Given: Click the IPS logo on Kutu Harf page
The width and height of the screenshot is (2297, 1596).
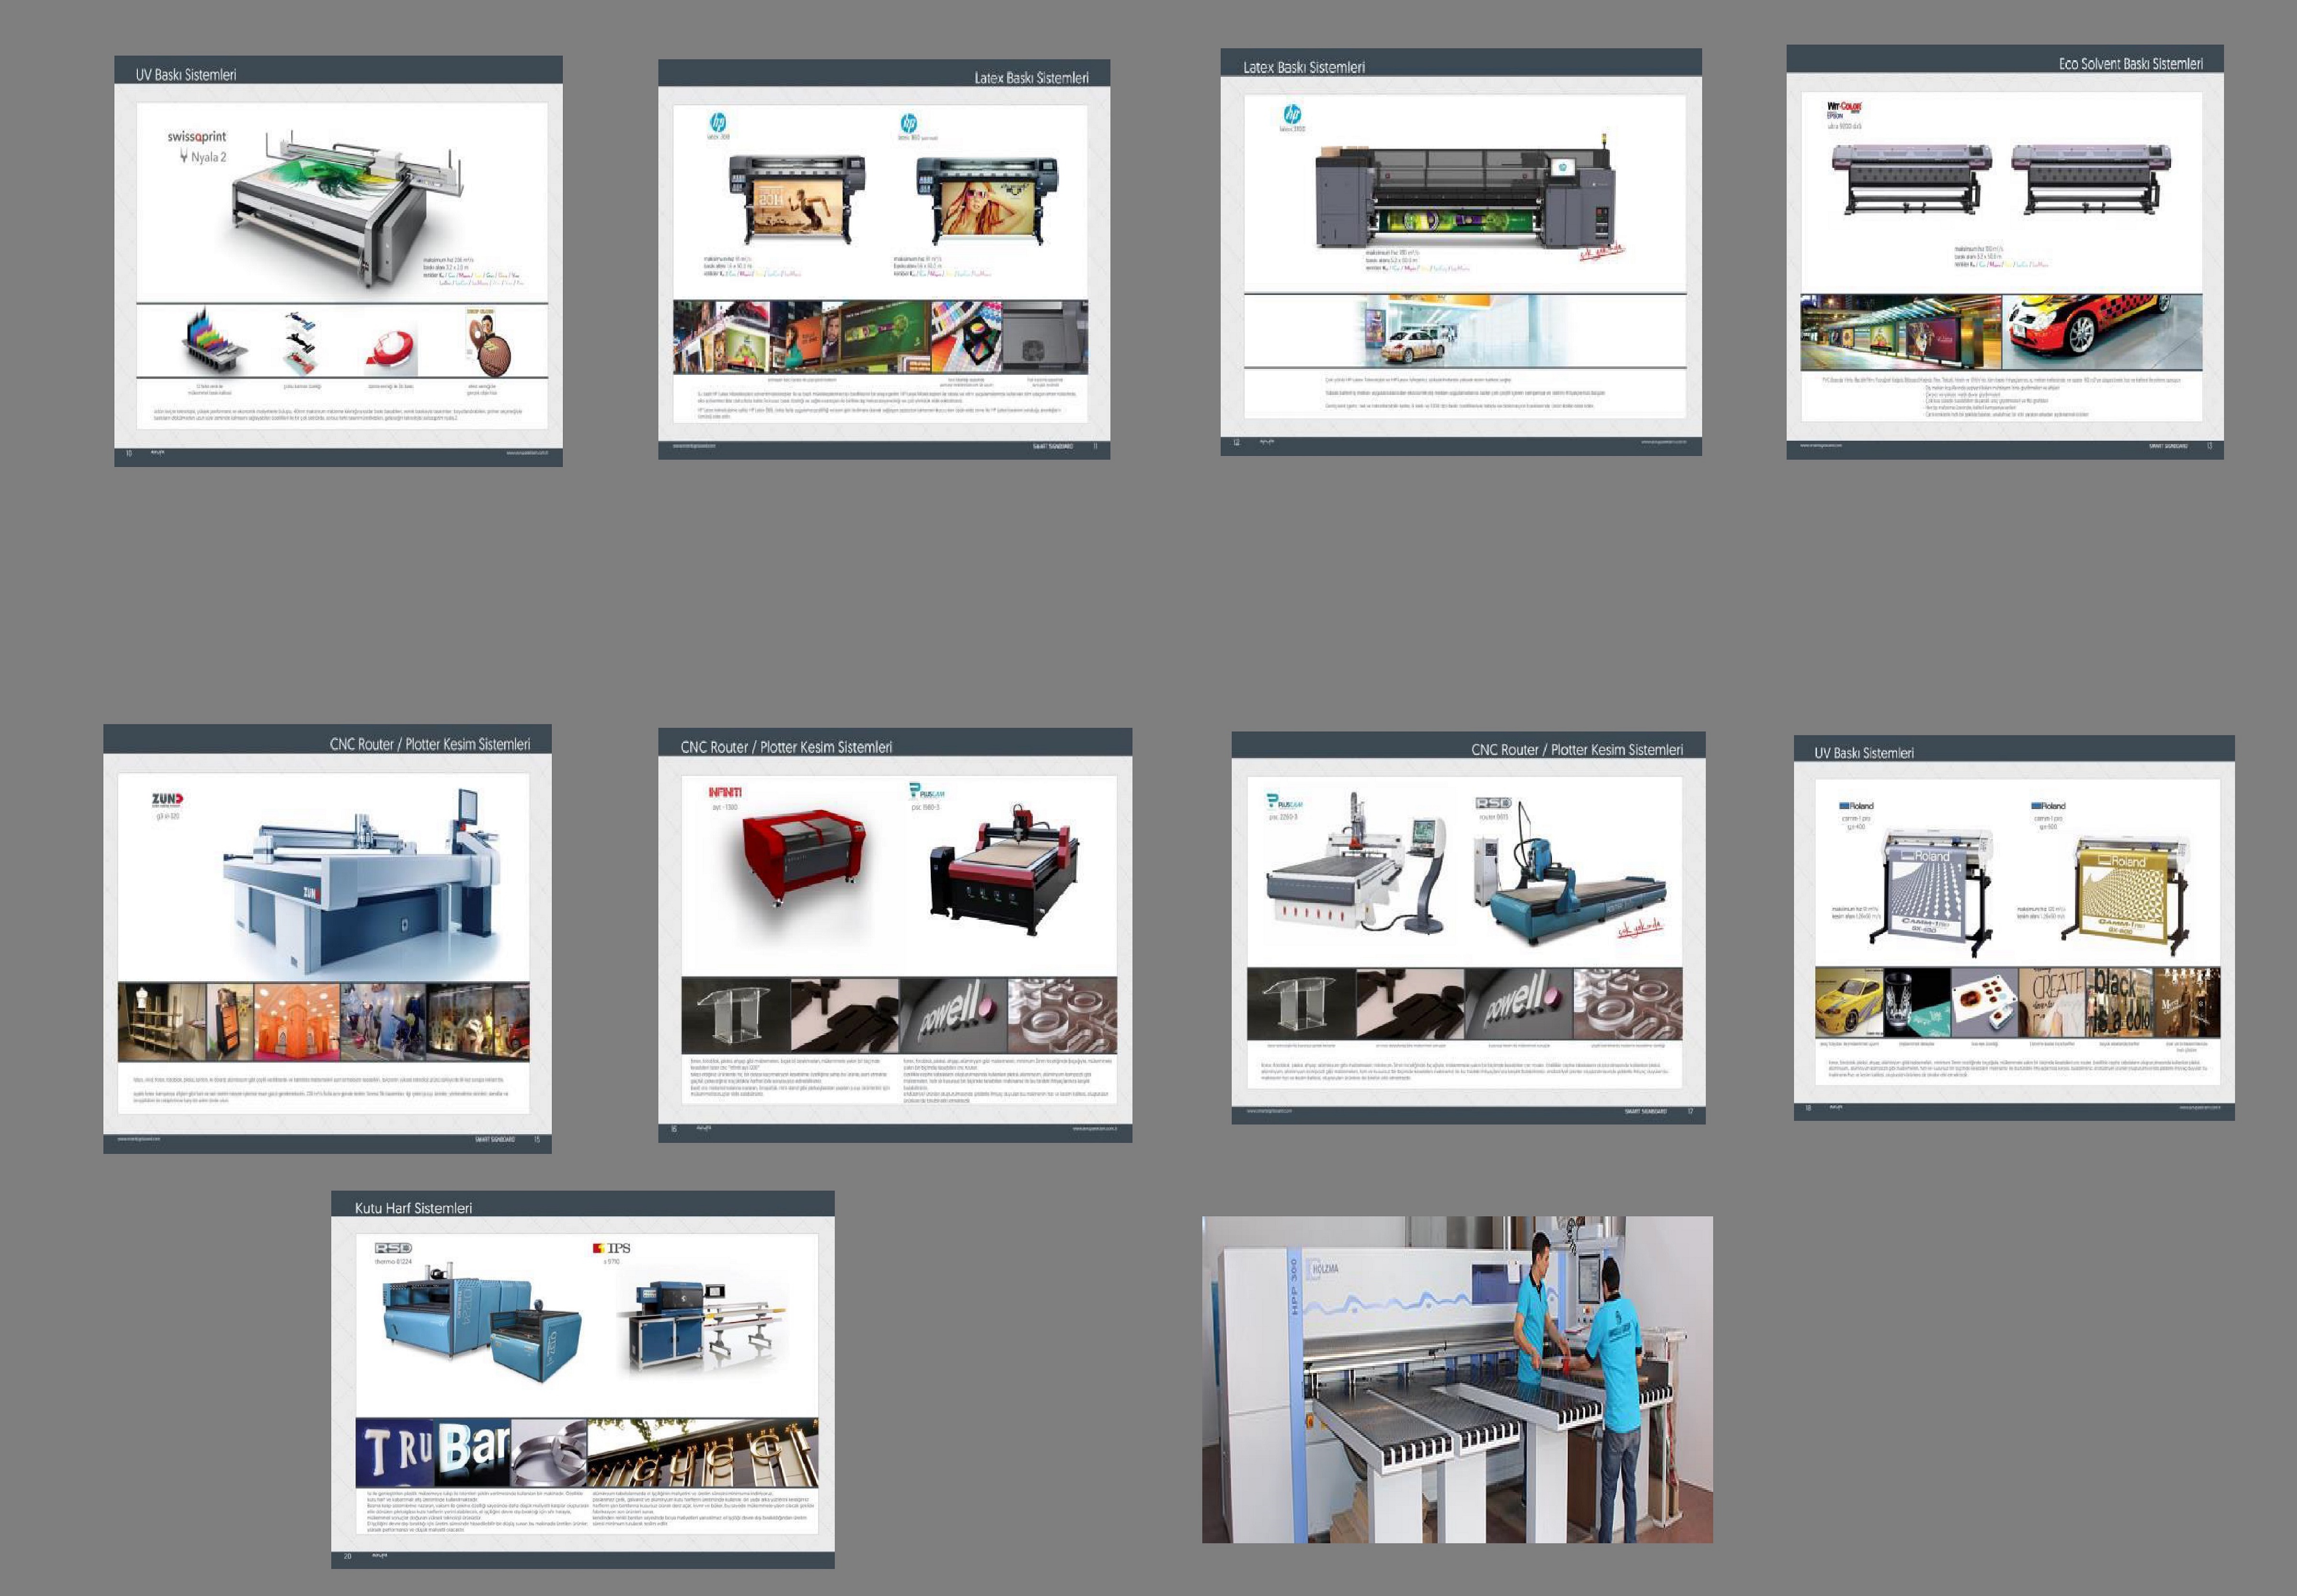Looking at the screenshot, I should (612, 1248).
